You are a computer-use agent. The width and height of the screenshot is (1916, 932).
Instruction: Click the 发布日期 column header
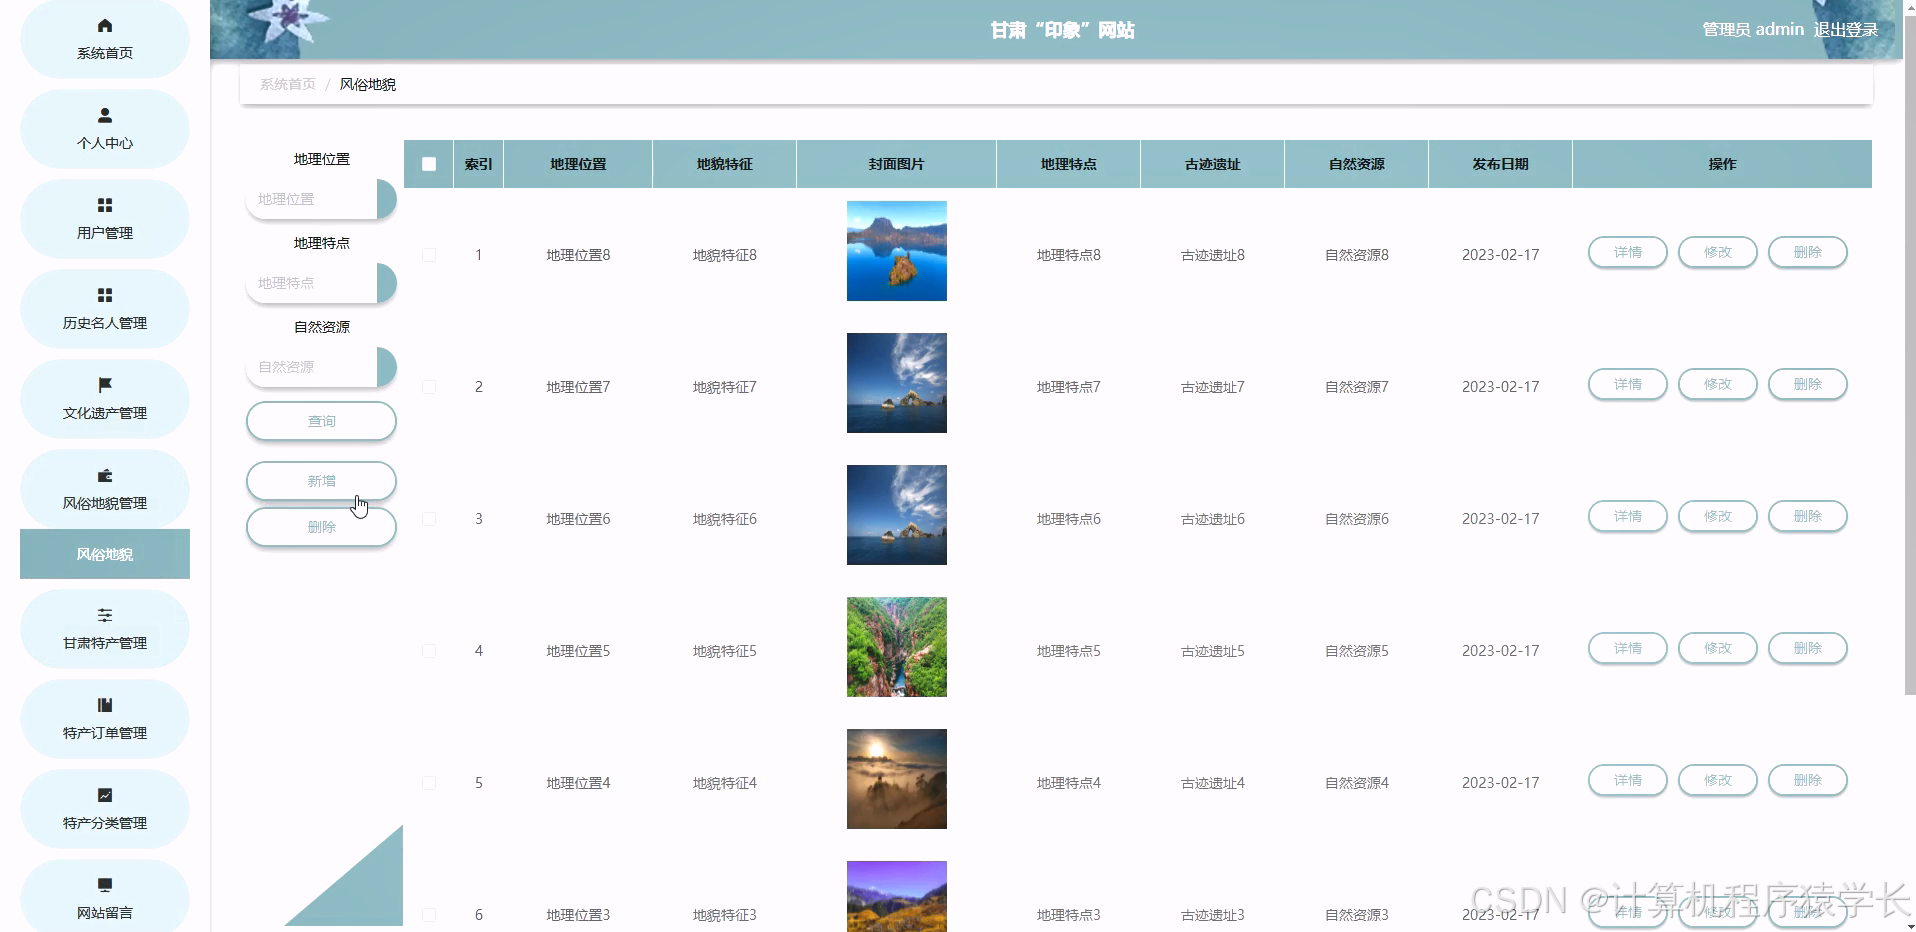coord(1500,164)
